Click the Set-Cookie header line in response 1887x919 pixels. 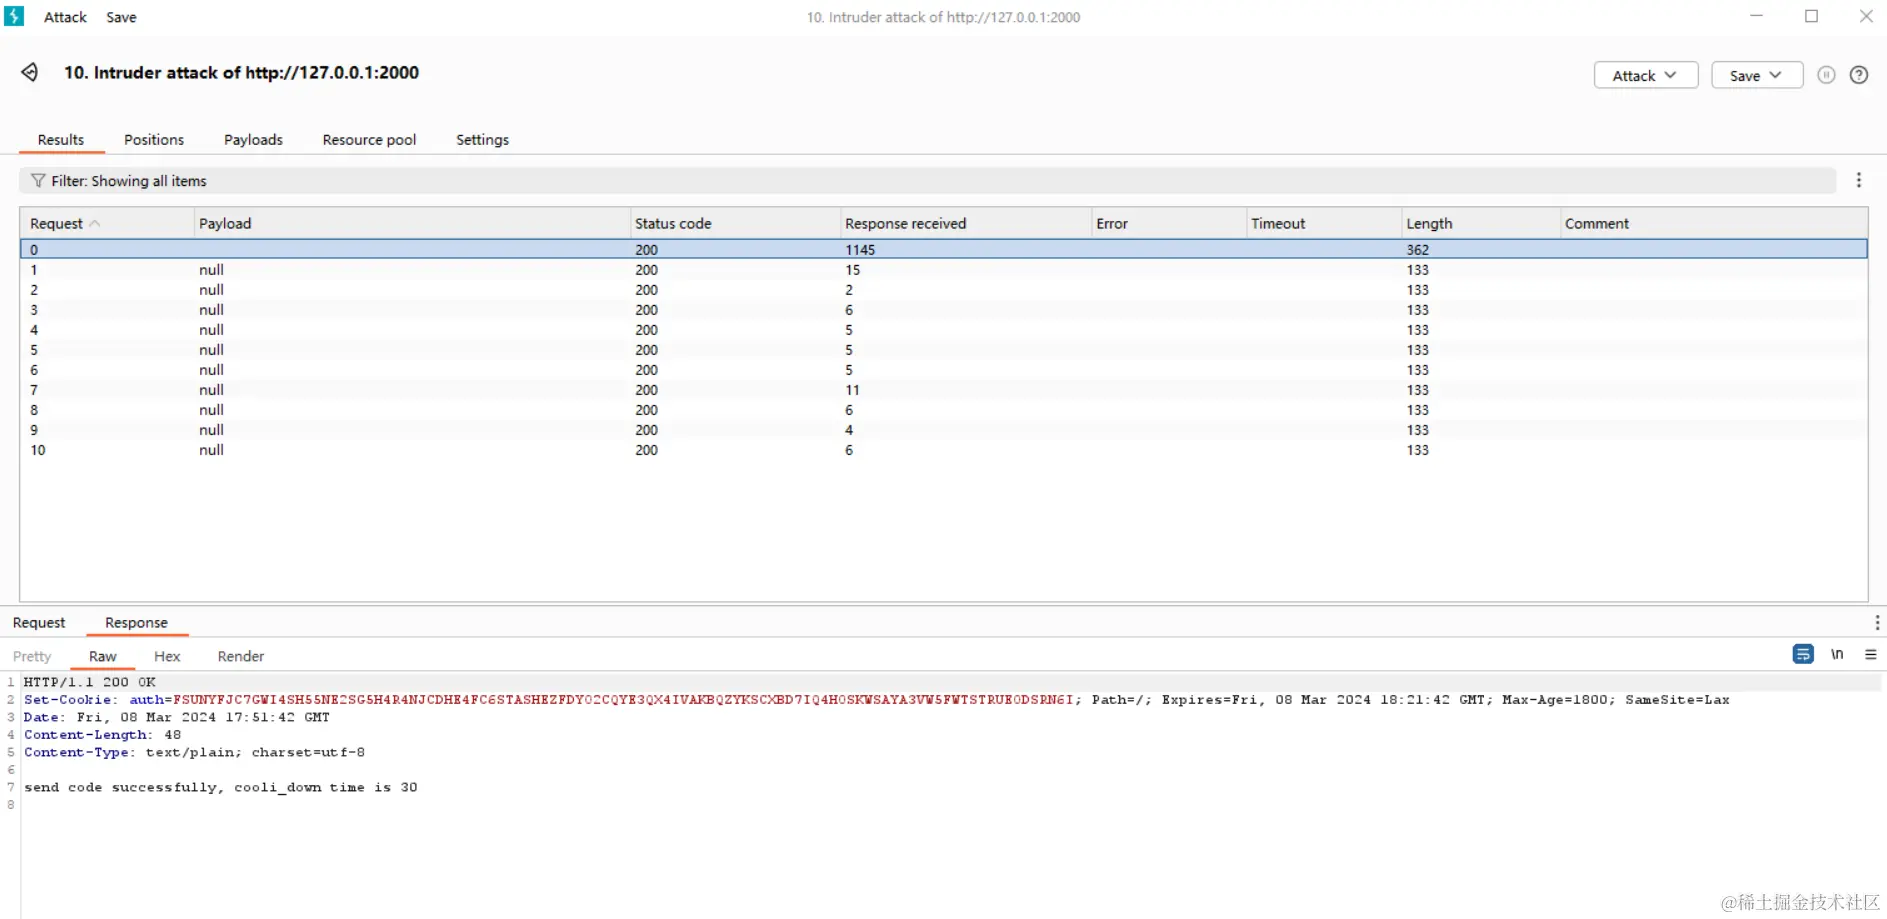[x=876, y=699]
